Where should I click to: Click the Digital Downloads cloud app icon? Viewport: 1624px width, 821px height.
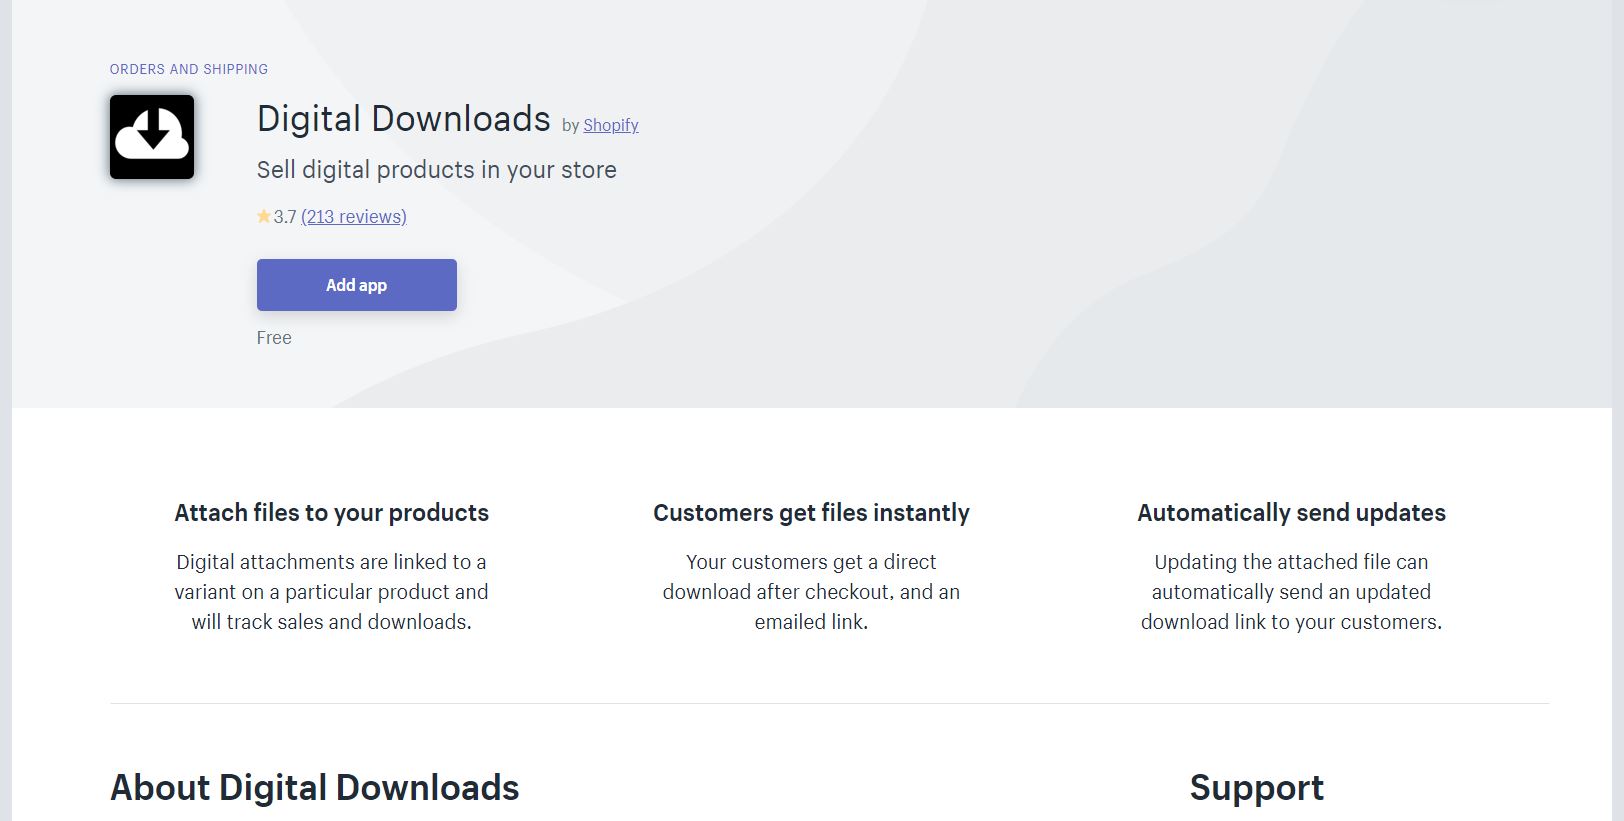coord(152,137)
